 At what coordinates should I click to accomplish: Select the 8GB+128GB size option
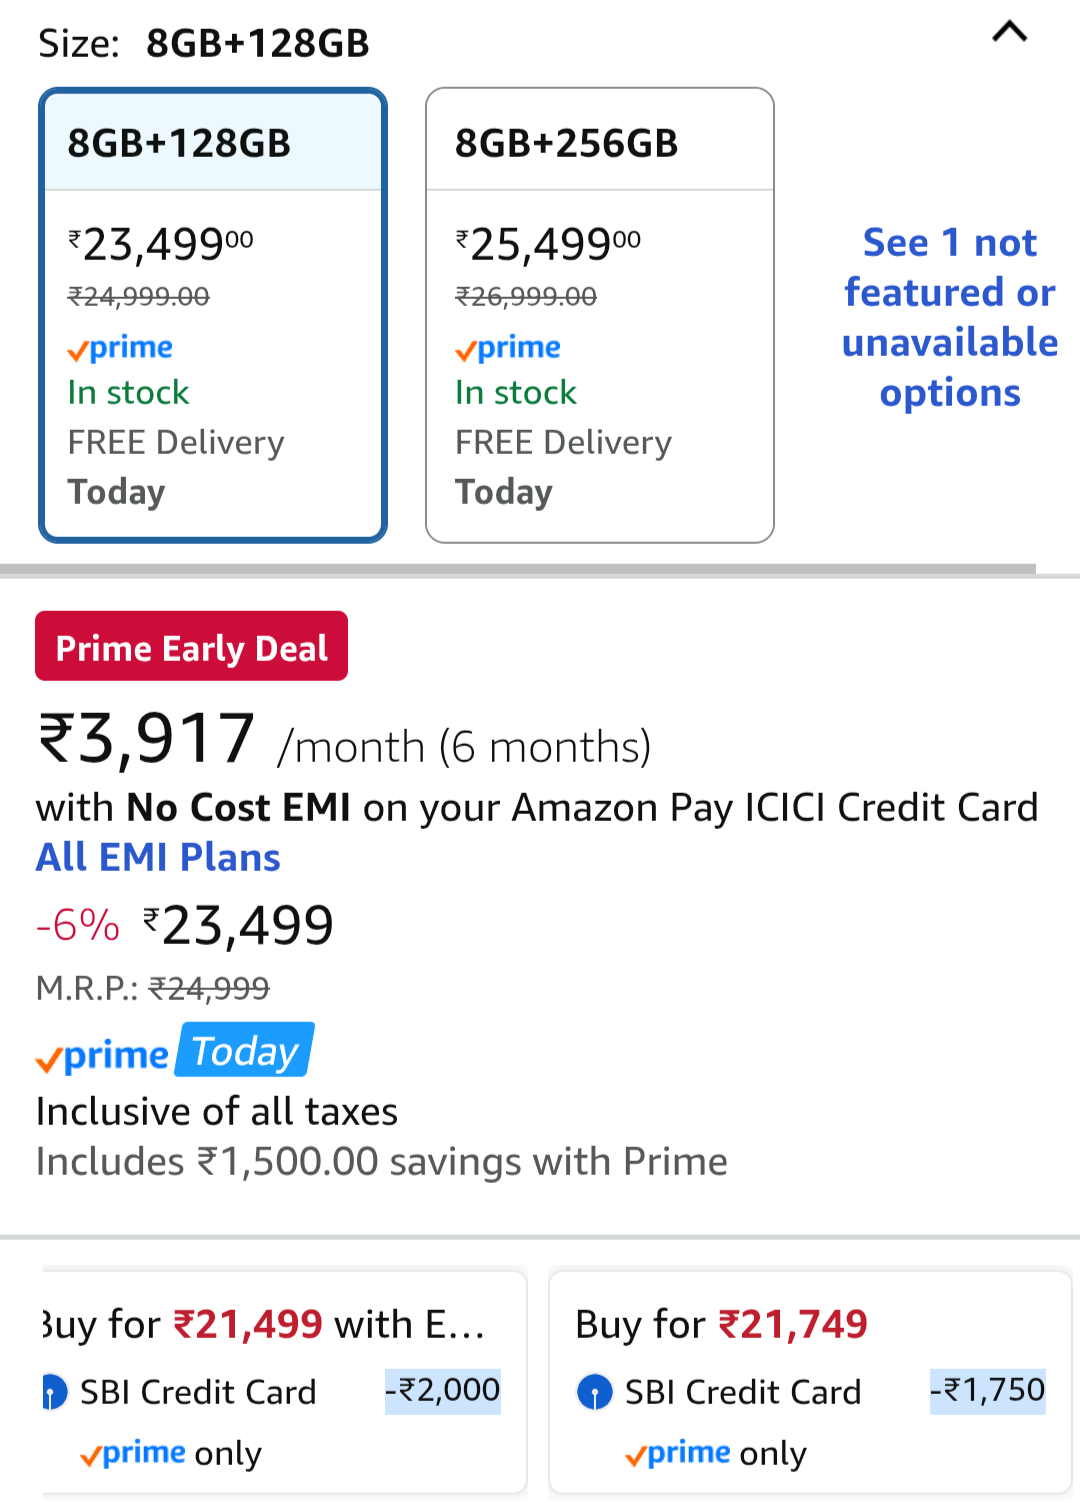212,315
